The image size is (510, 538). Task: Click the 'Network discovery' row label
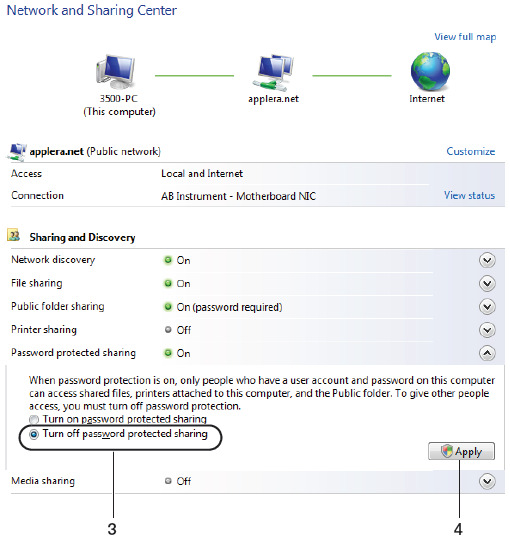coord(53,260)
